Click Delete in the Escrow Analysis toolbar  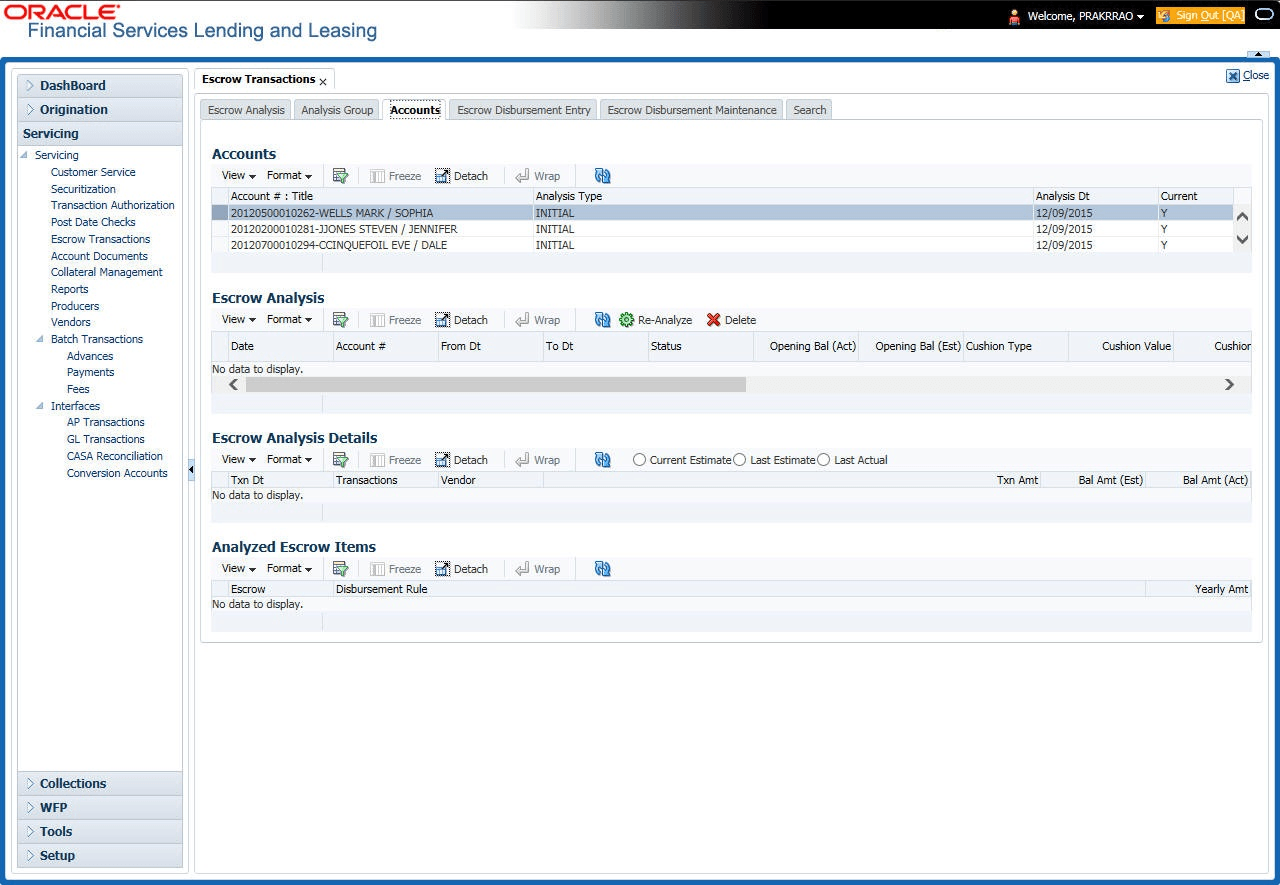click(x=731, y=320)
